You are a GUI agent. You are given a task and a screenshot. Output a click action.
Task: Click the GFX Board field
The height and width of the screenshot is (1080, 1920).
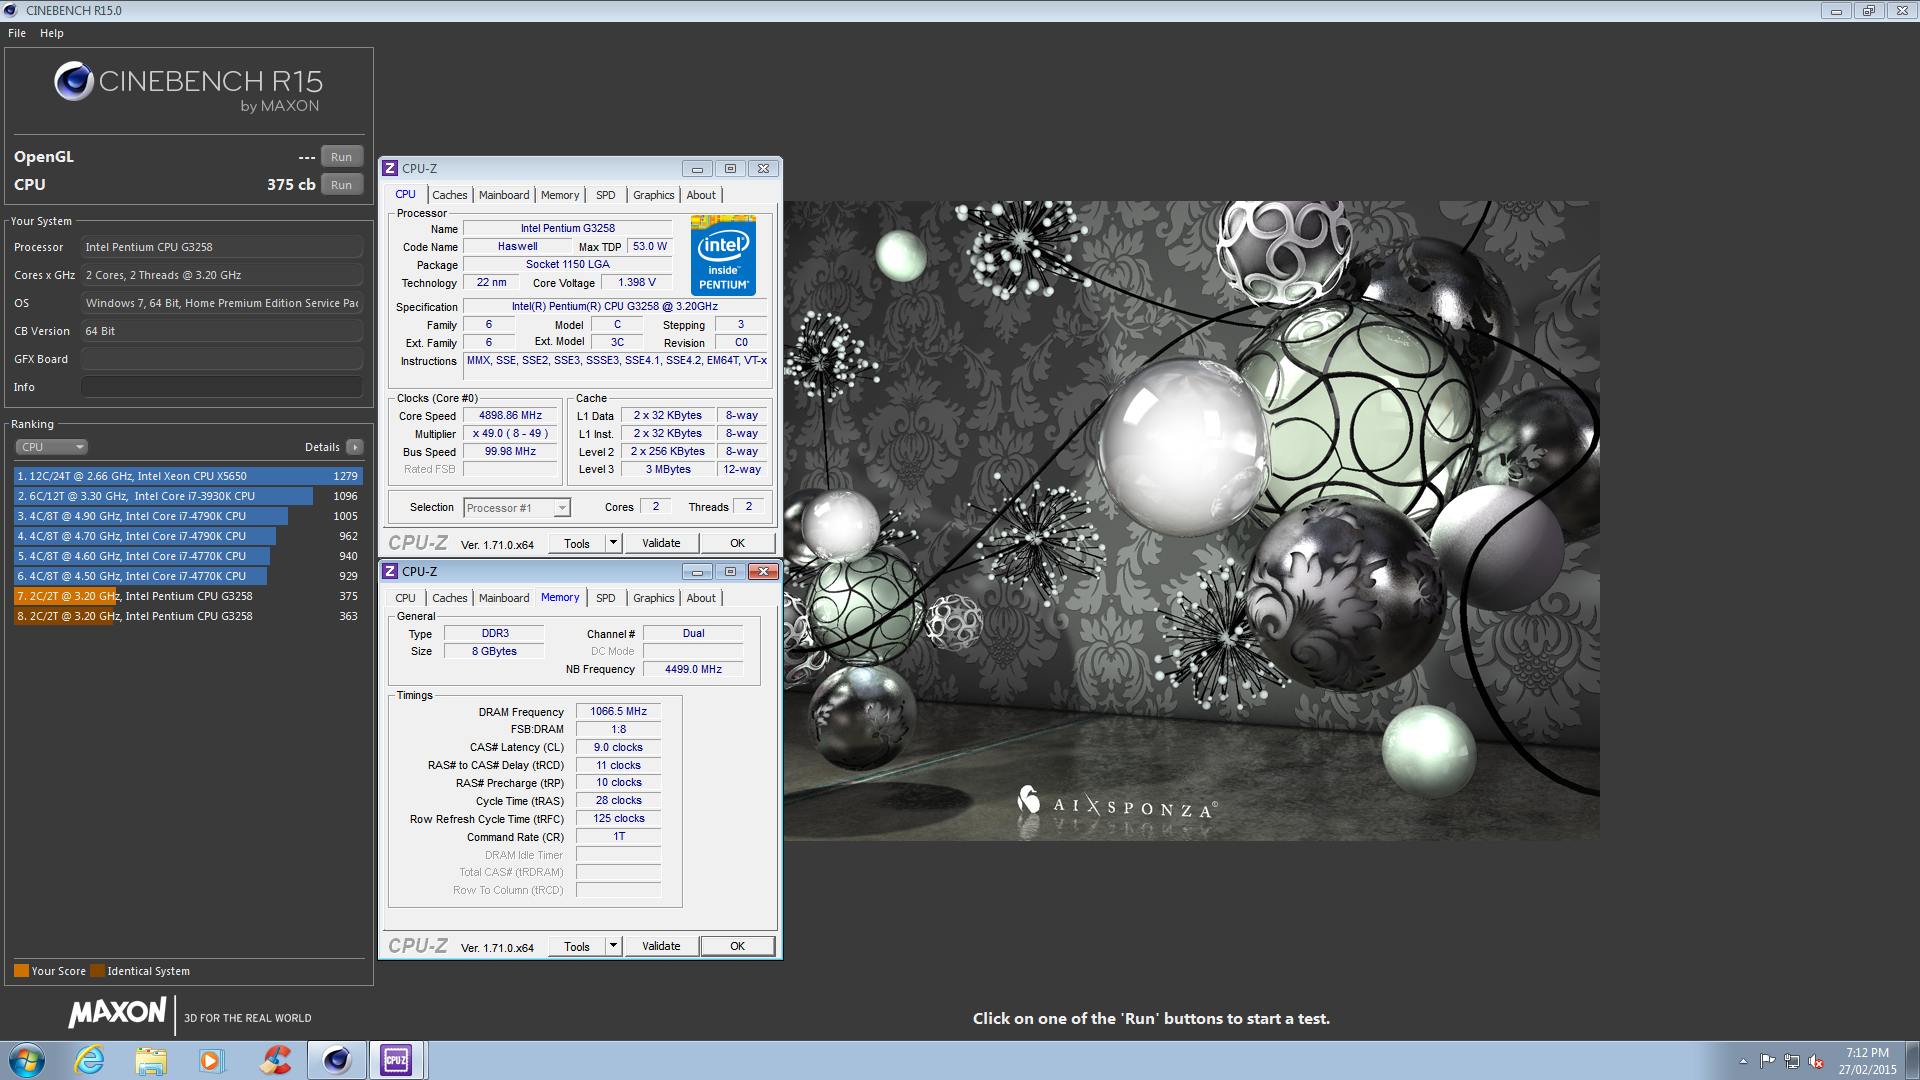222,359
